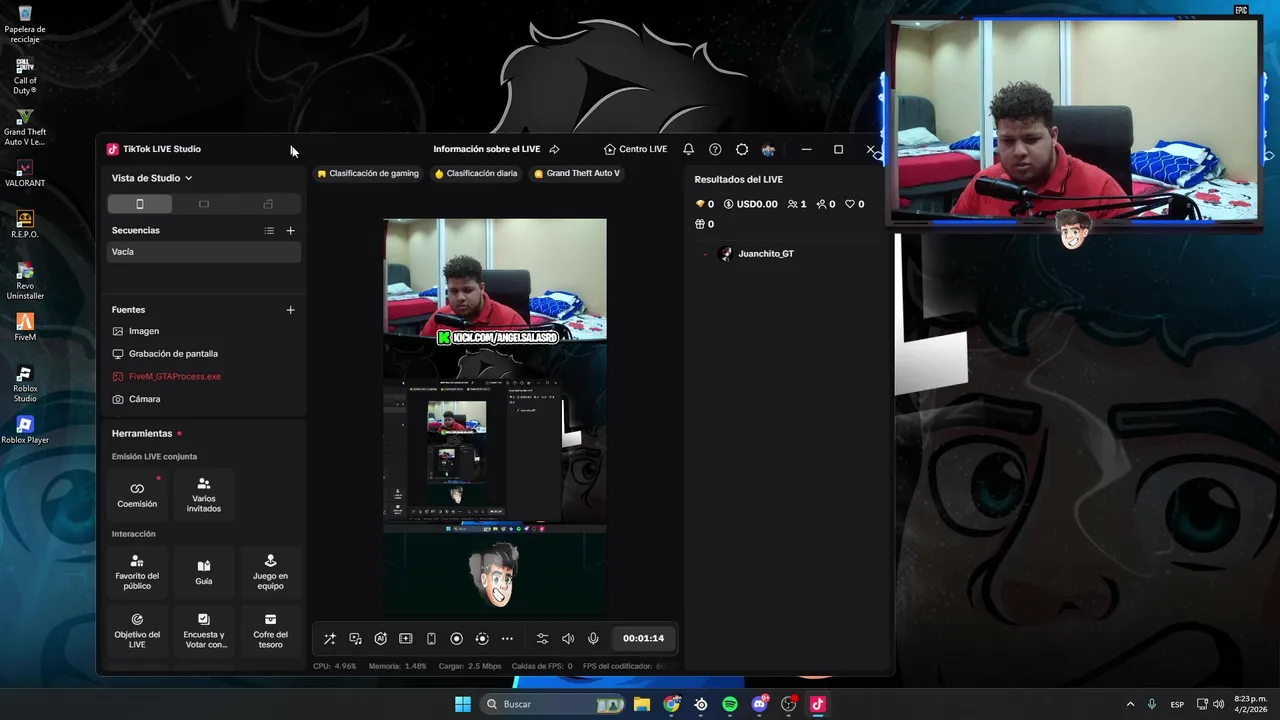The width and height of the screenshot is (1280, 720).
Task: Open Objetivo del LIVE tool
Action: pyautogui.click(x=137, y=631)
